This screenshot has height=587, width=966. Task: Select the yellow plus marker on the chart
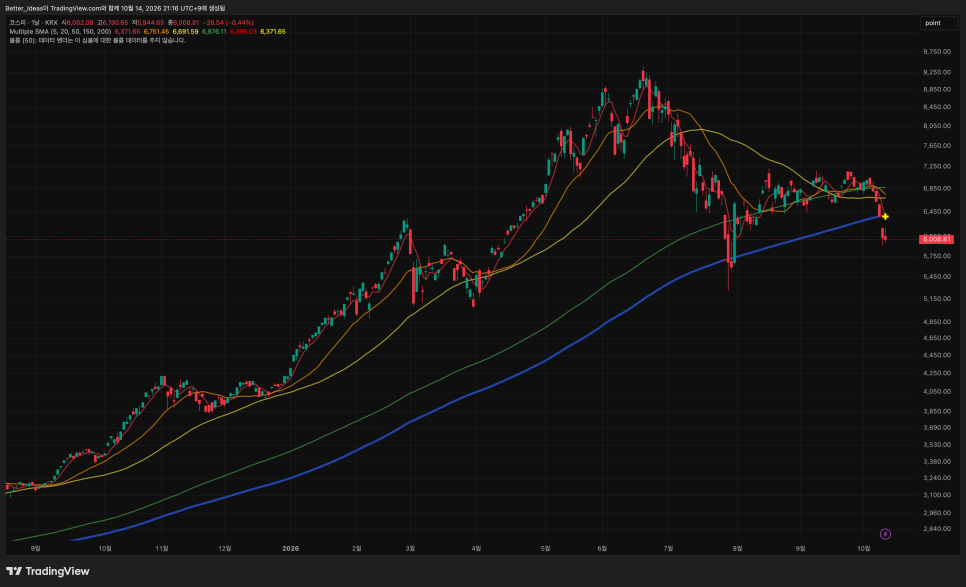point(885,217)
